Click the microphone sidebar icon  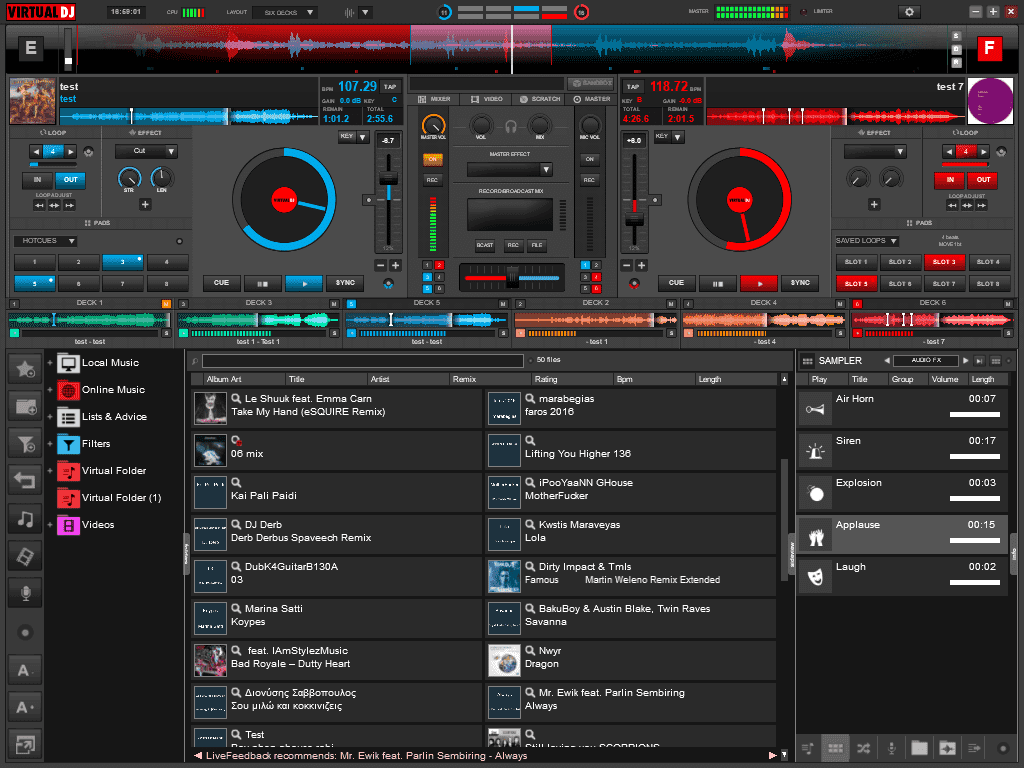(x=25, y=594)
